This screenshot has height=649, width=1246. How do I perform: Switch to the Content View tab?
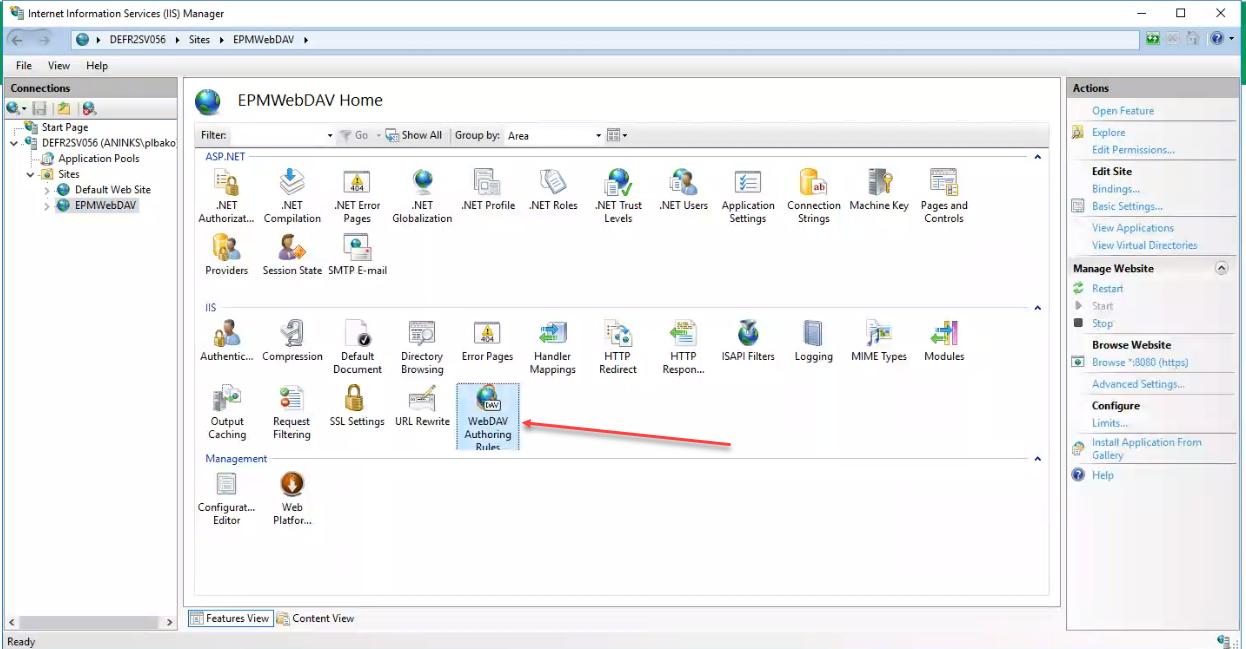click(316, 618)
